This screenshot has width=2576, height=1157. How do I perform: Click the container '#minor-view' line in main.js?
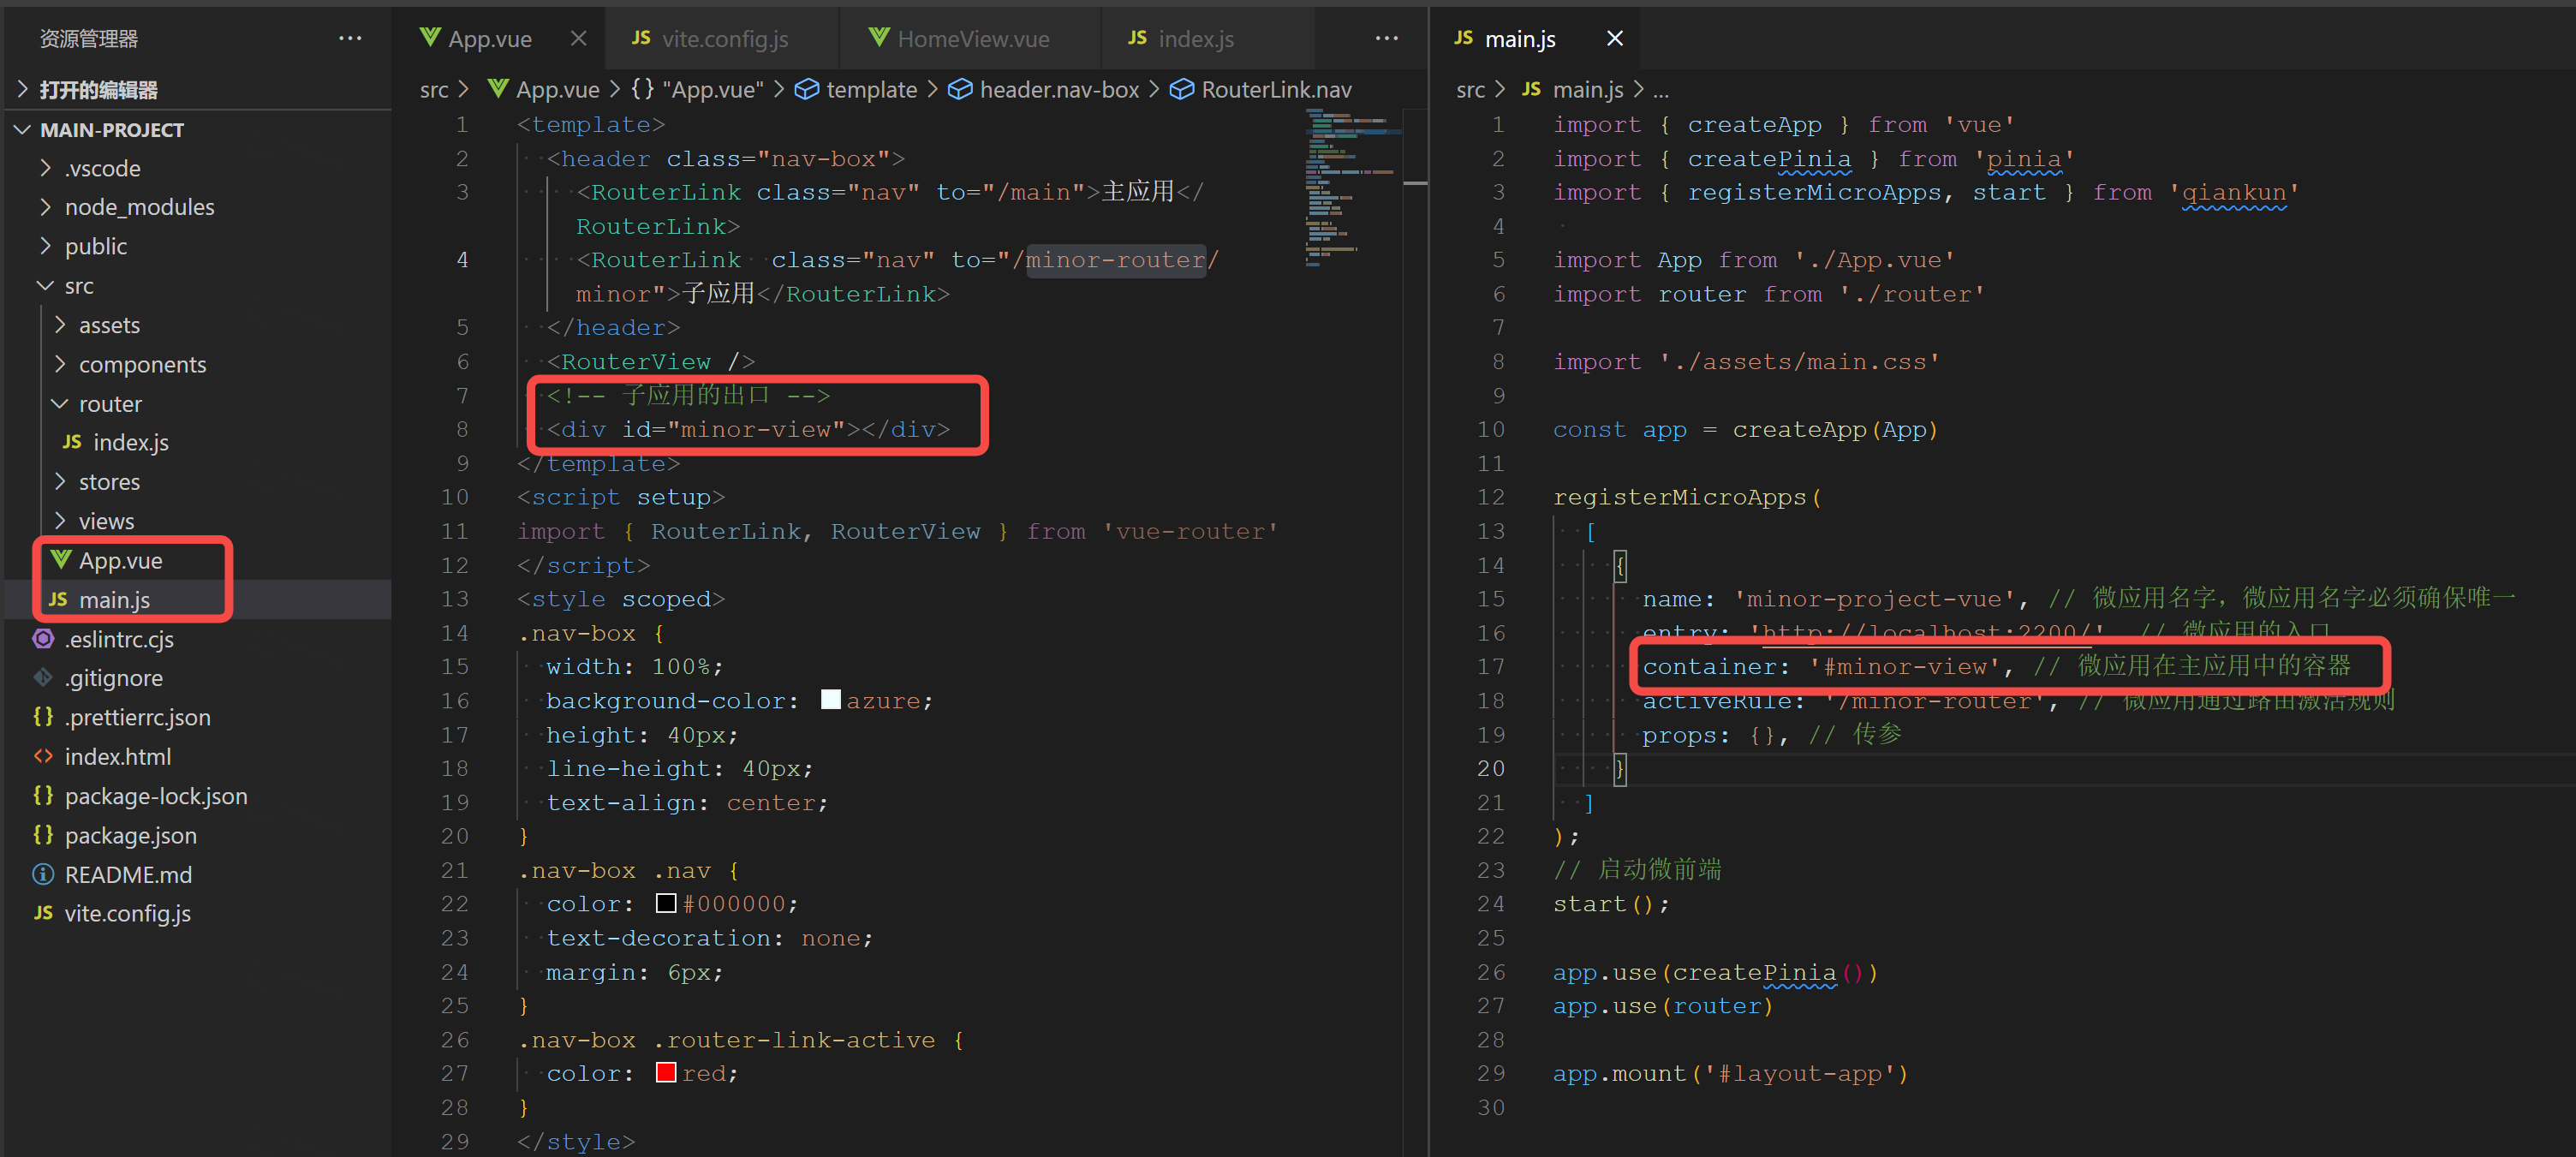point(1995,667)
